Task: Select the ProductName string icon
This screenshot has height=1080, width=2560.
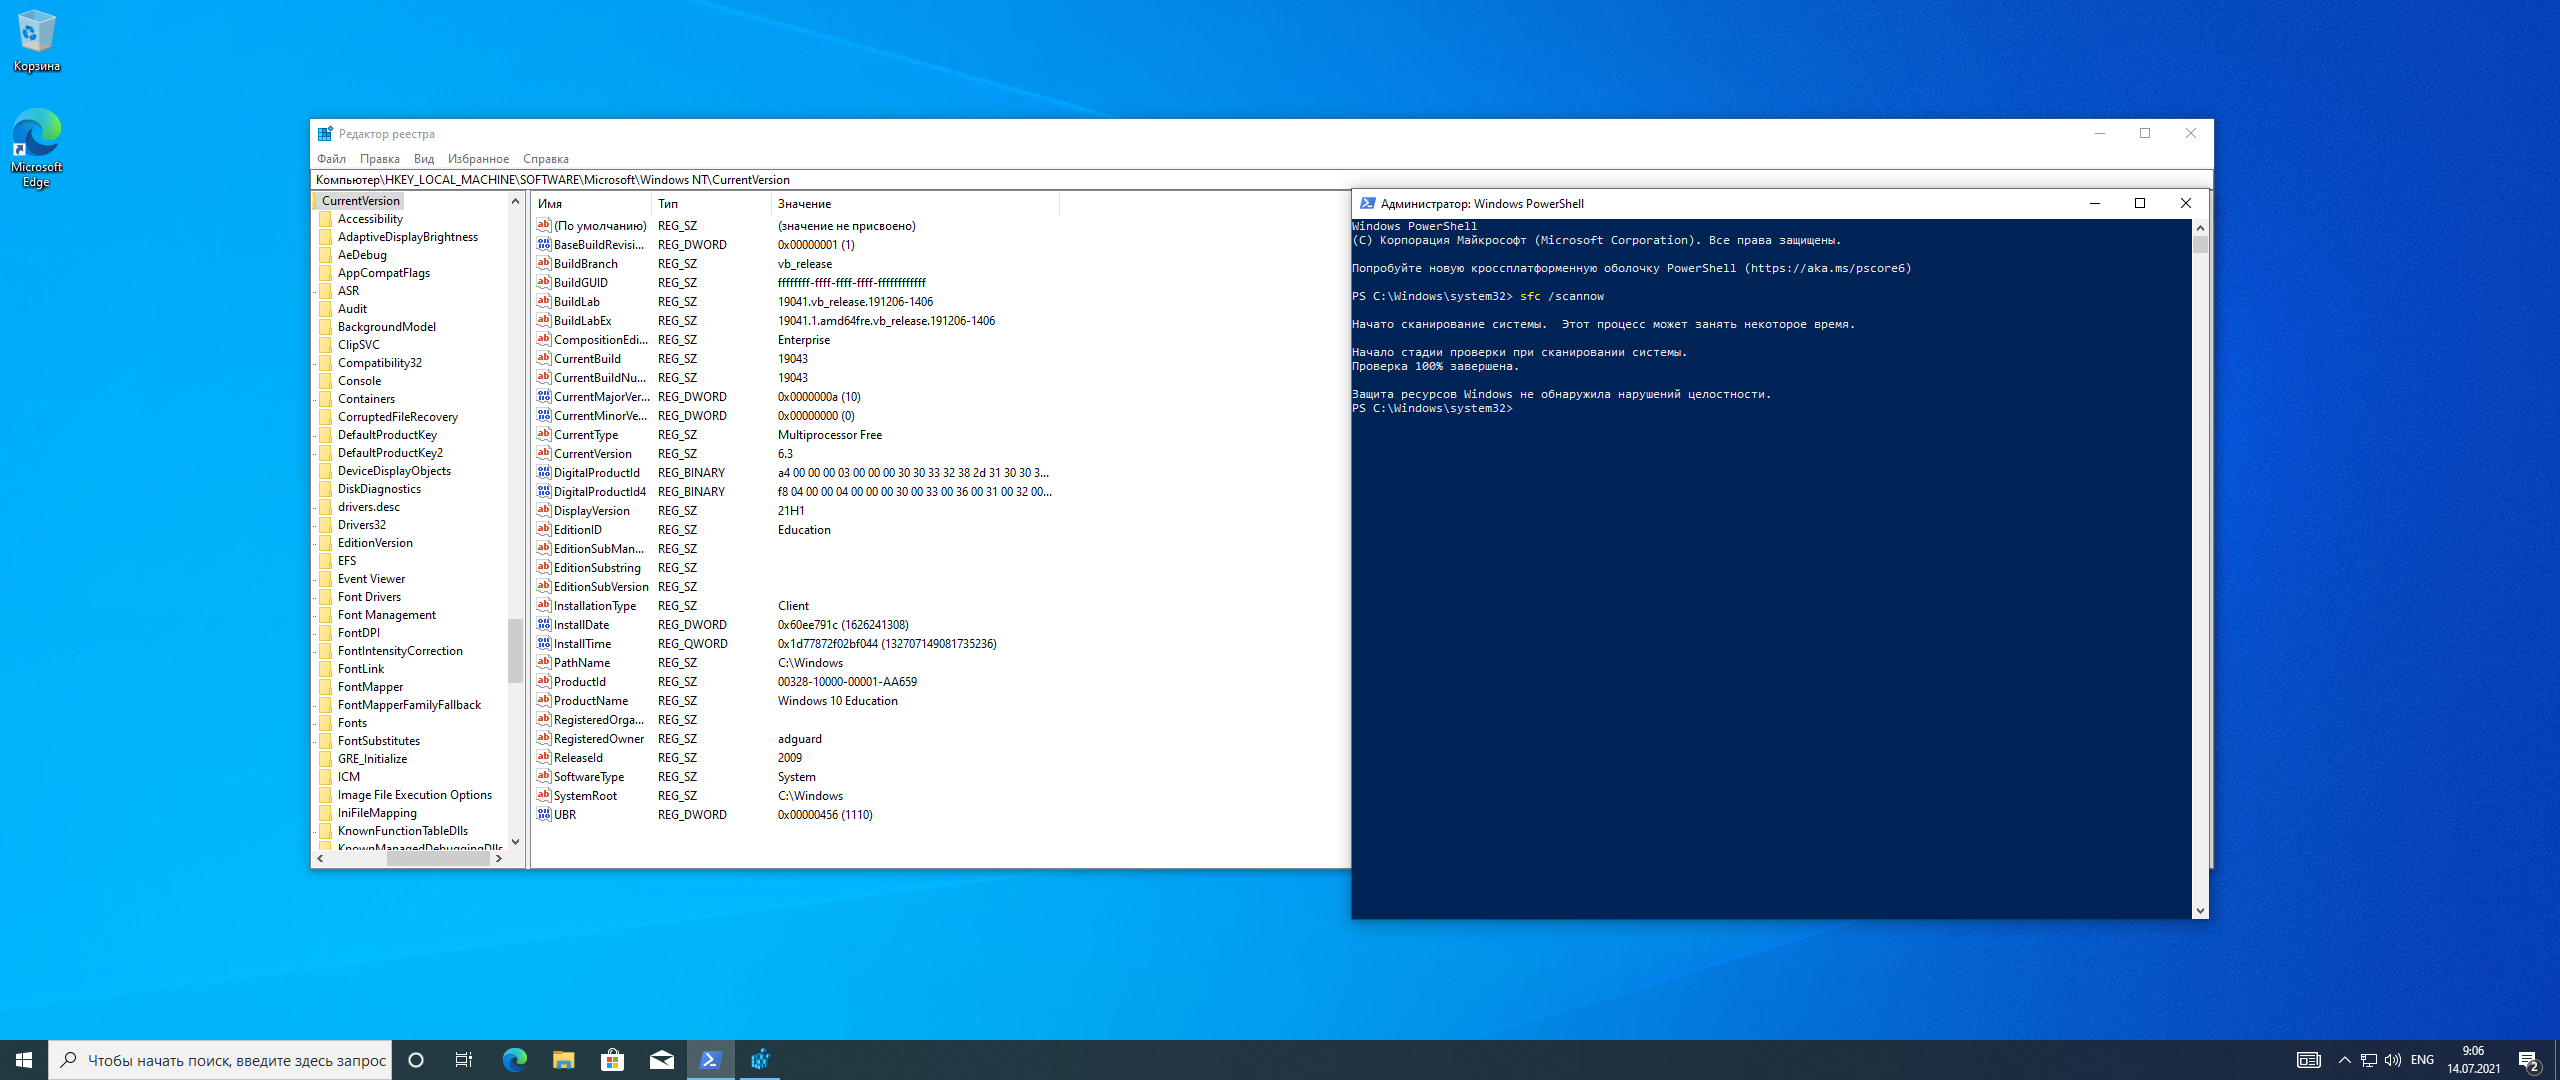Action: tap(544, 701)
